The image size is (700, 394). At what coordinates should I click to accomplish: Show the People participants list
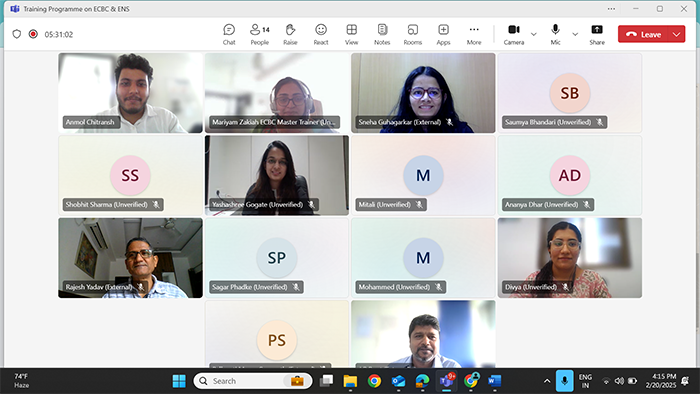(x=259, y=34)
